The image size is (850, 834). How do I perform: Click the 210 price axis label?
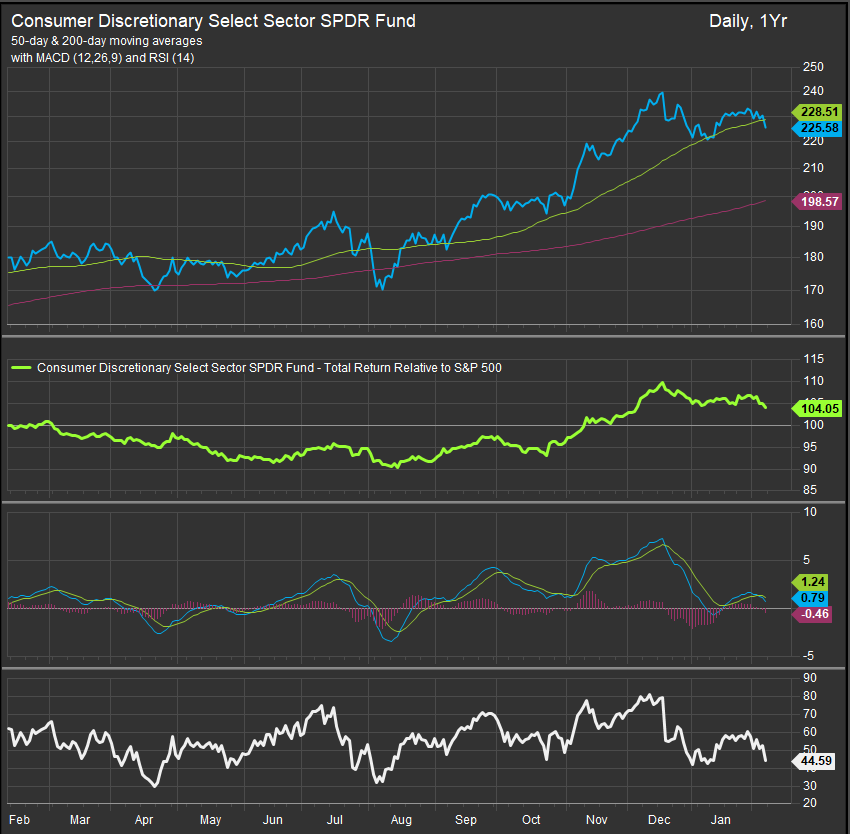pyautogui.click(x=813, y=168)
